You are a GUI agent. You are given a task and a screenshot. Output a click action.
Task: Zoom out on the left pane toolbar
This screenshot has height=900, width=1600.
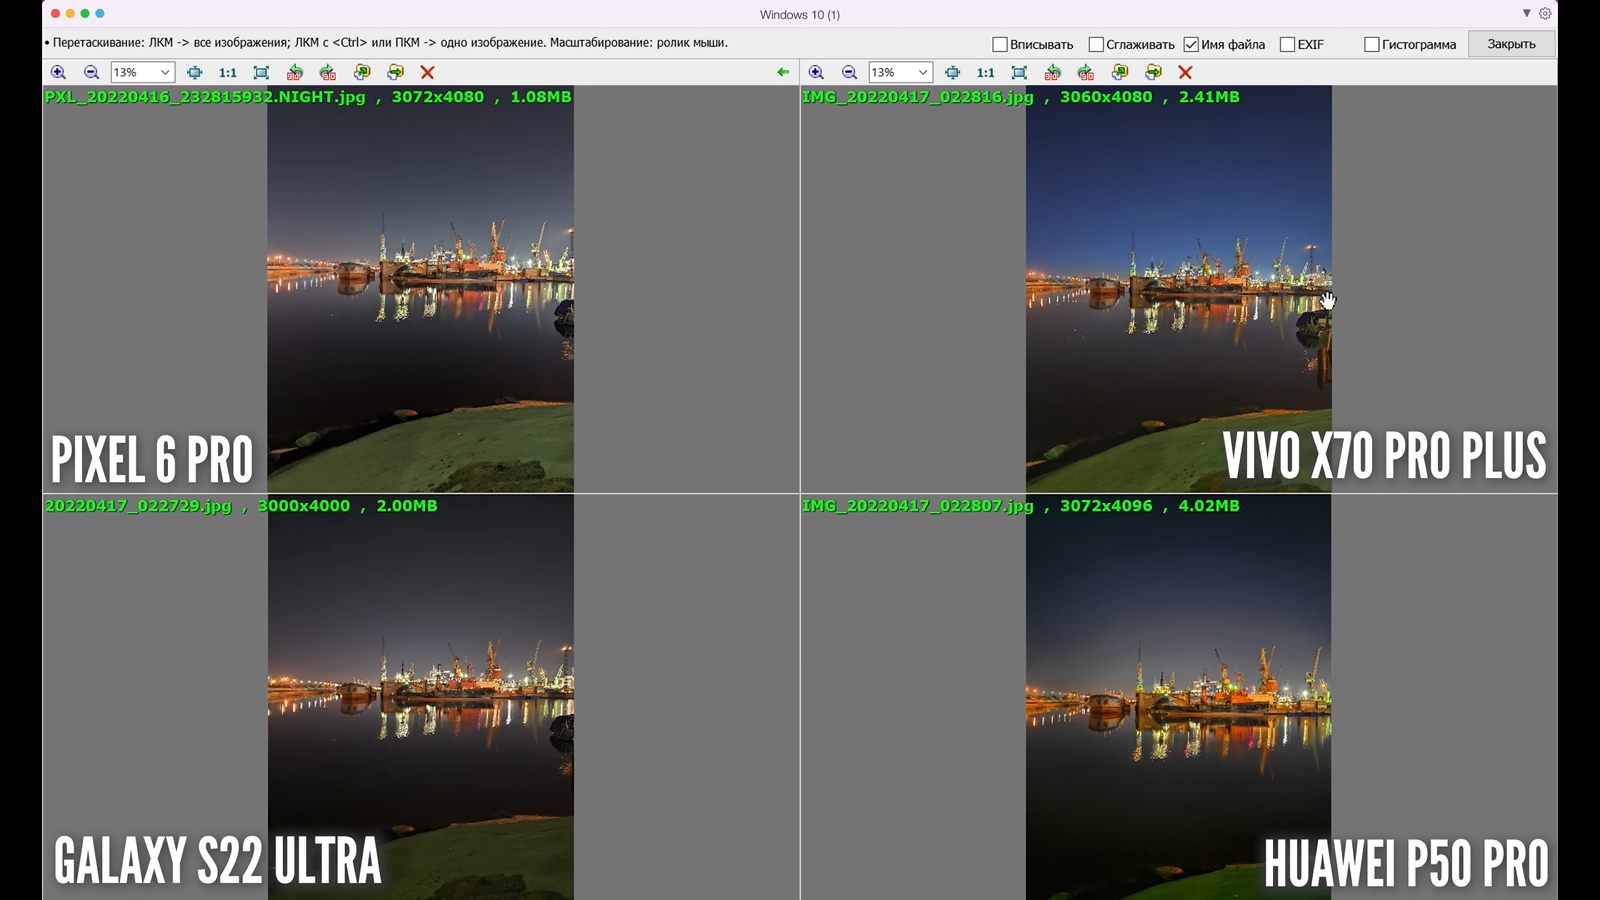pyautogui.click(x=91, y=72)
